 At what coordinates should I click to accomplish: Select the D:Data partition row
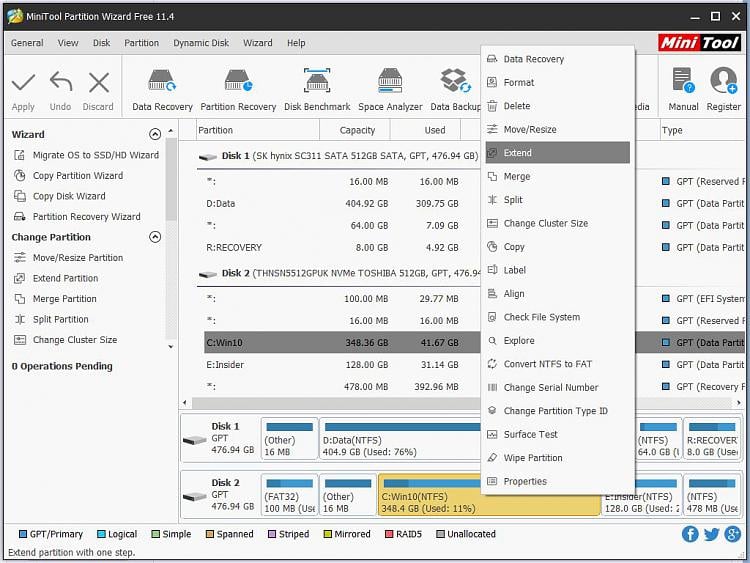(x=342, y=203)
